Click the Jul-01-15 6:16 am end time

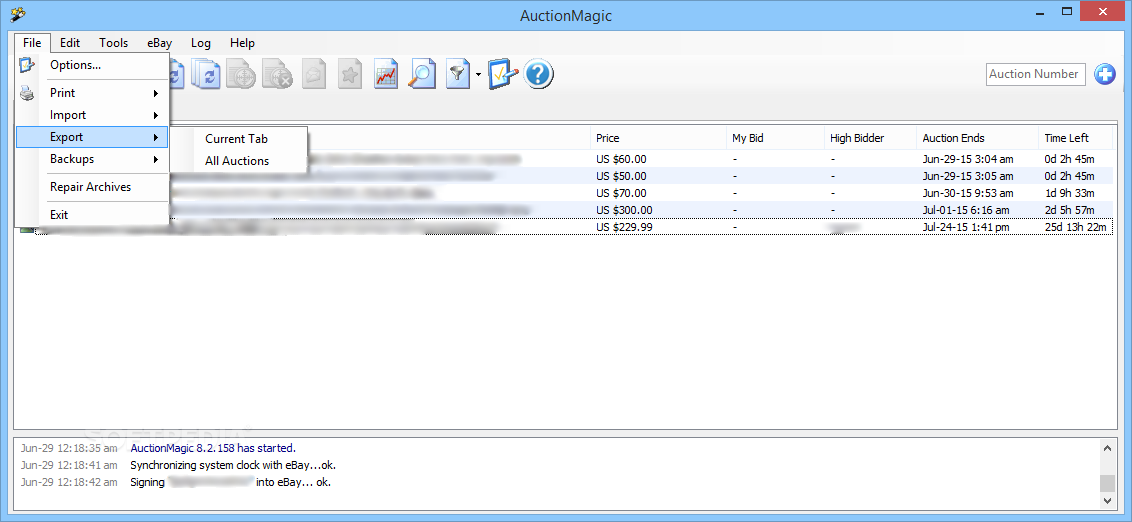(x=966, y=210)
